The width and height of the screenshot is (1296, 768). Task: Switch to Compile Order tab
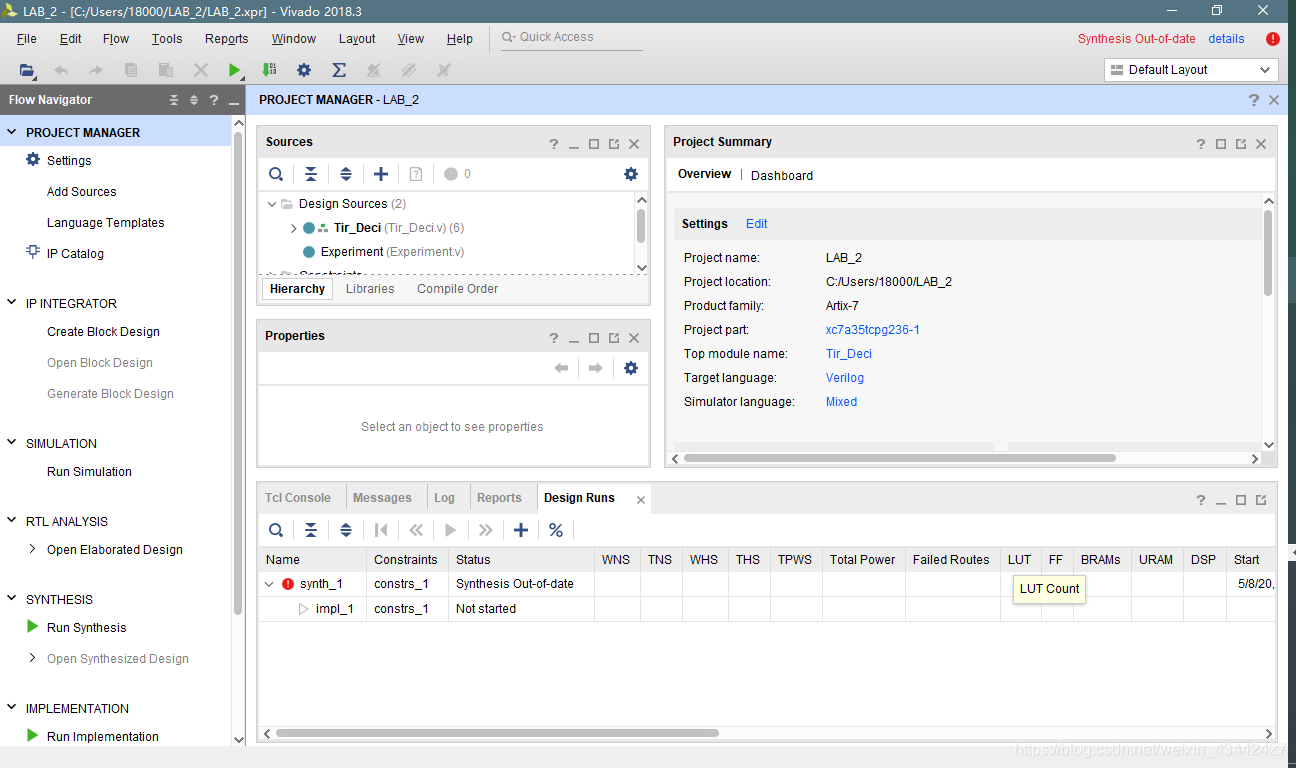click(458, 289)
